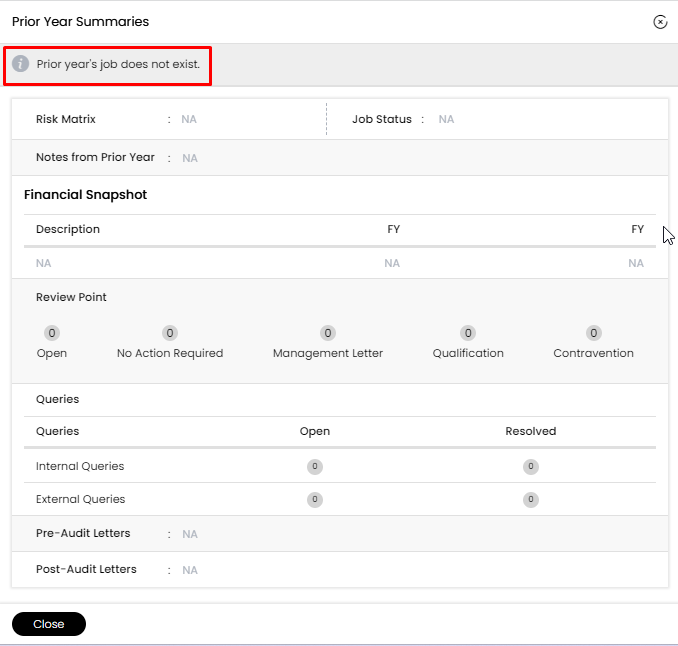Click the Qualification count badge
The height and width of the screenshot is (646, 678).
click(x=467, y=333)
